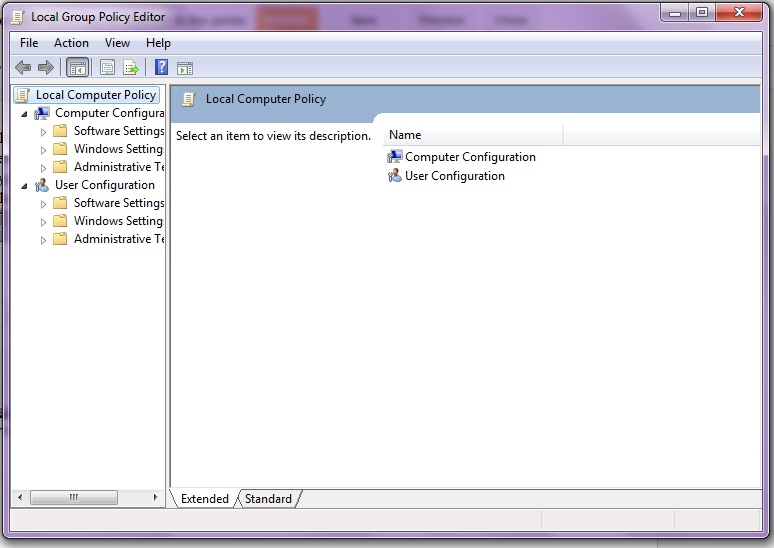Screen dimensions: 774x548
Task: Select Software Settings label under Computer Configuration
Action: [119, 131]
